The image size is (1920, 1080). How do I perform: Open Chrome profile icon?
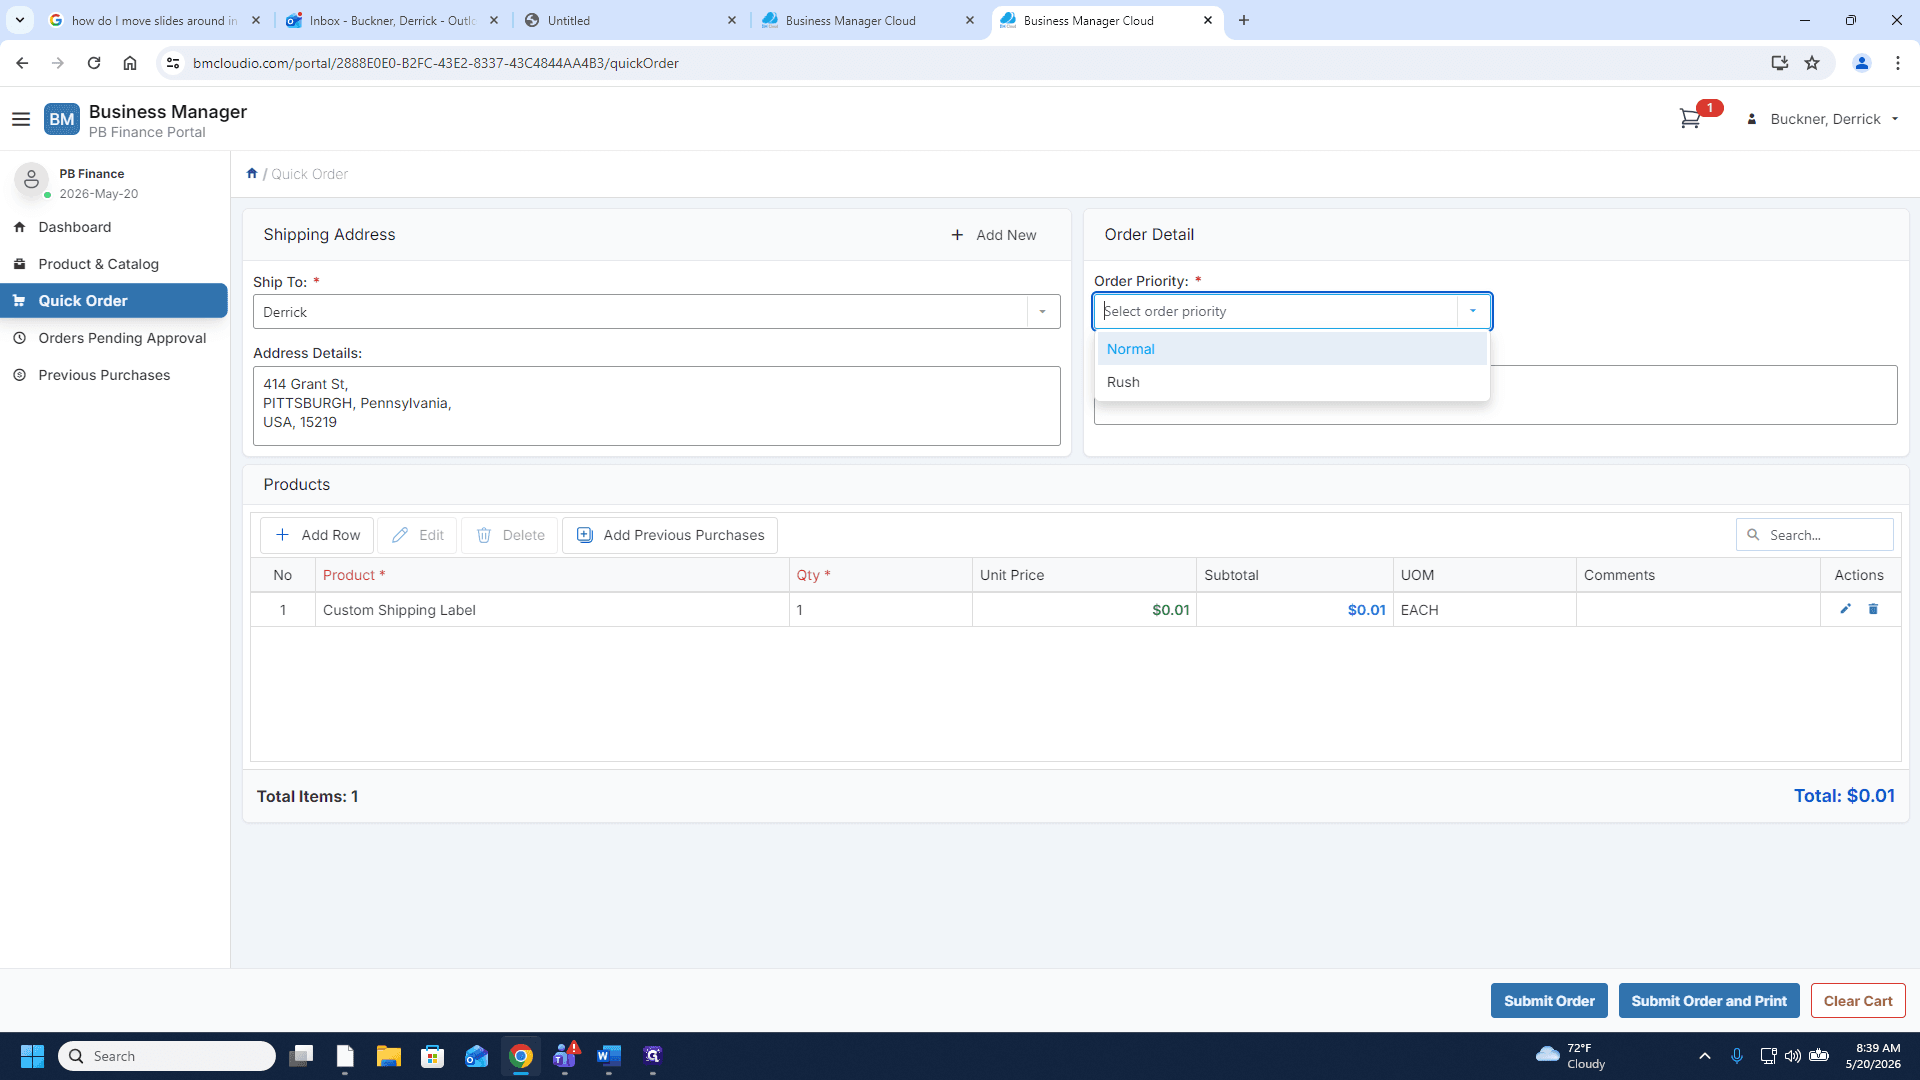pos(1861,63)
